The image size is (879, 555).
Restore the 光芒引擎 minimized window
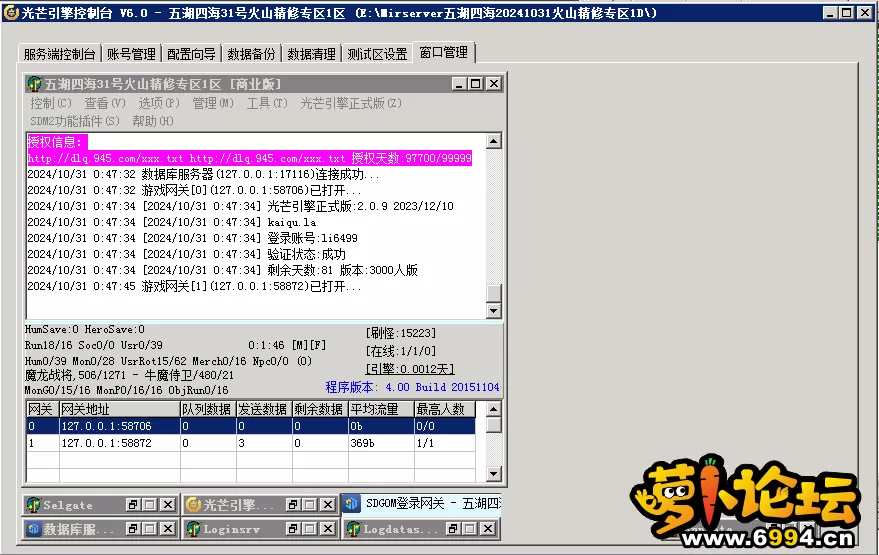pos(293,505)
